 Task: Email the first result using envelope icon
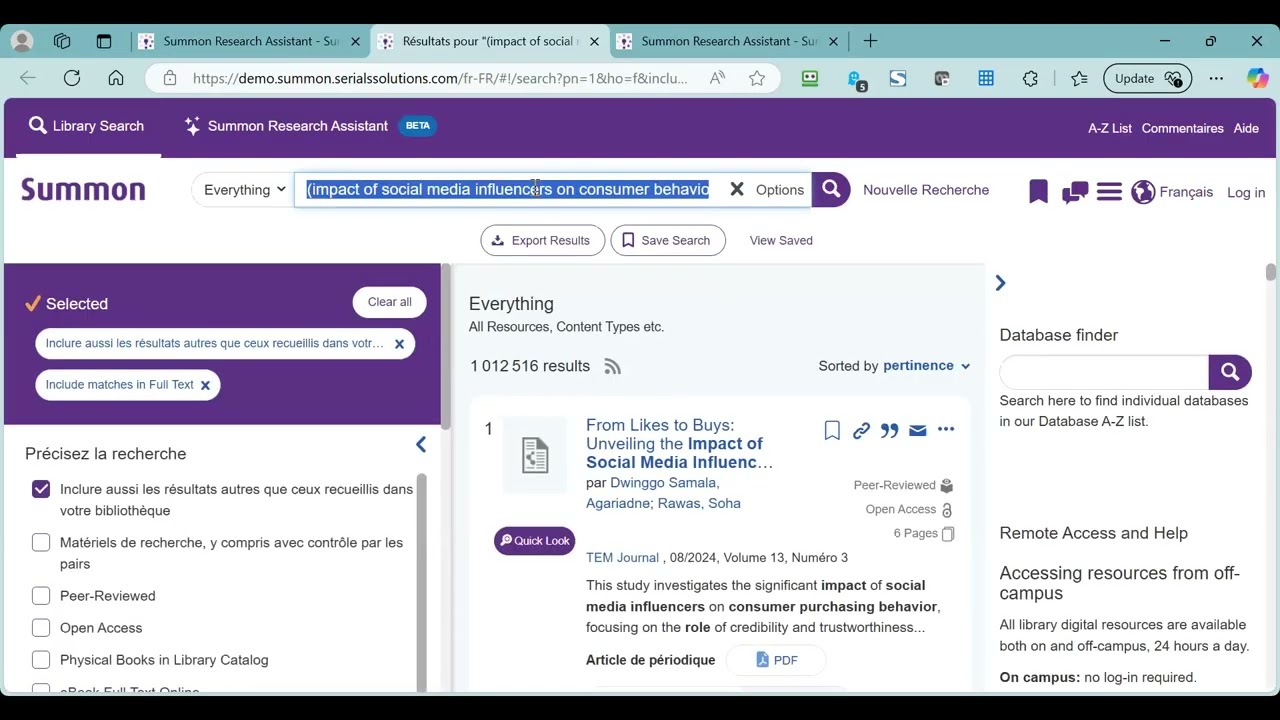(918, 430)
